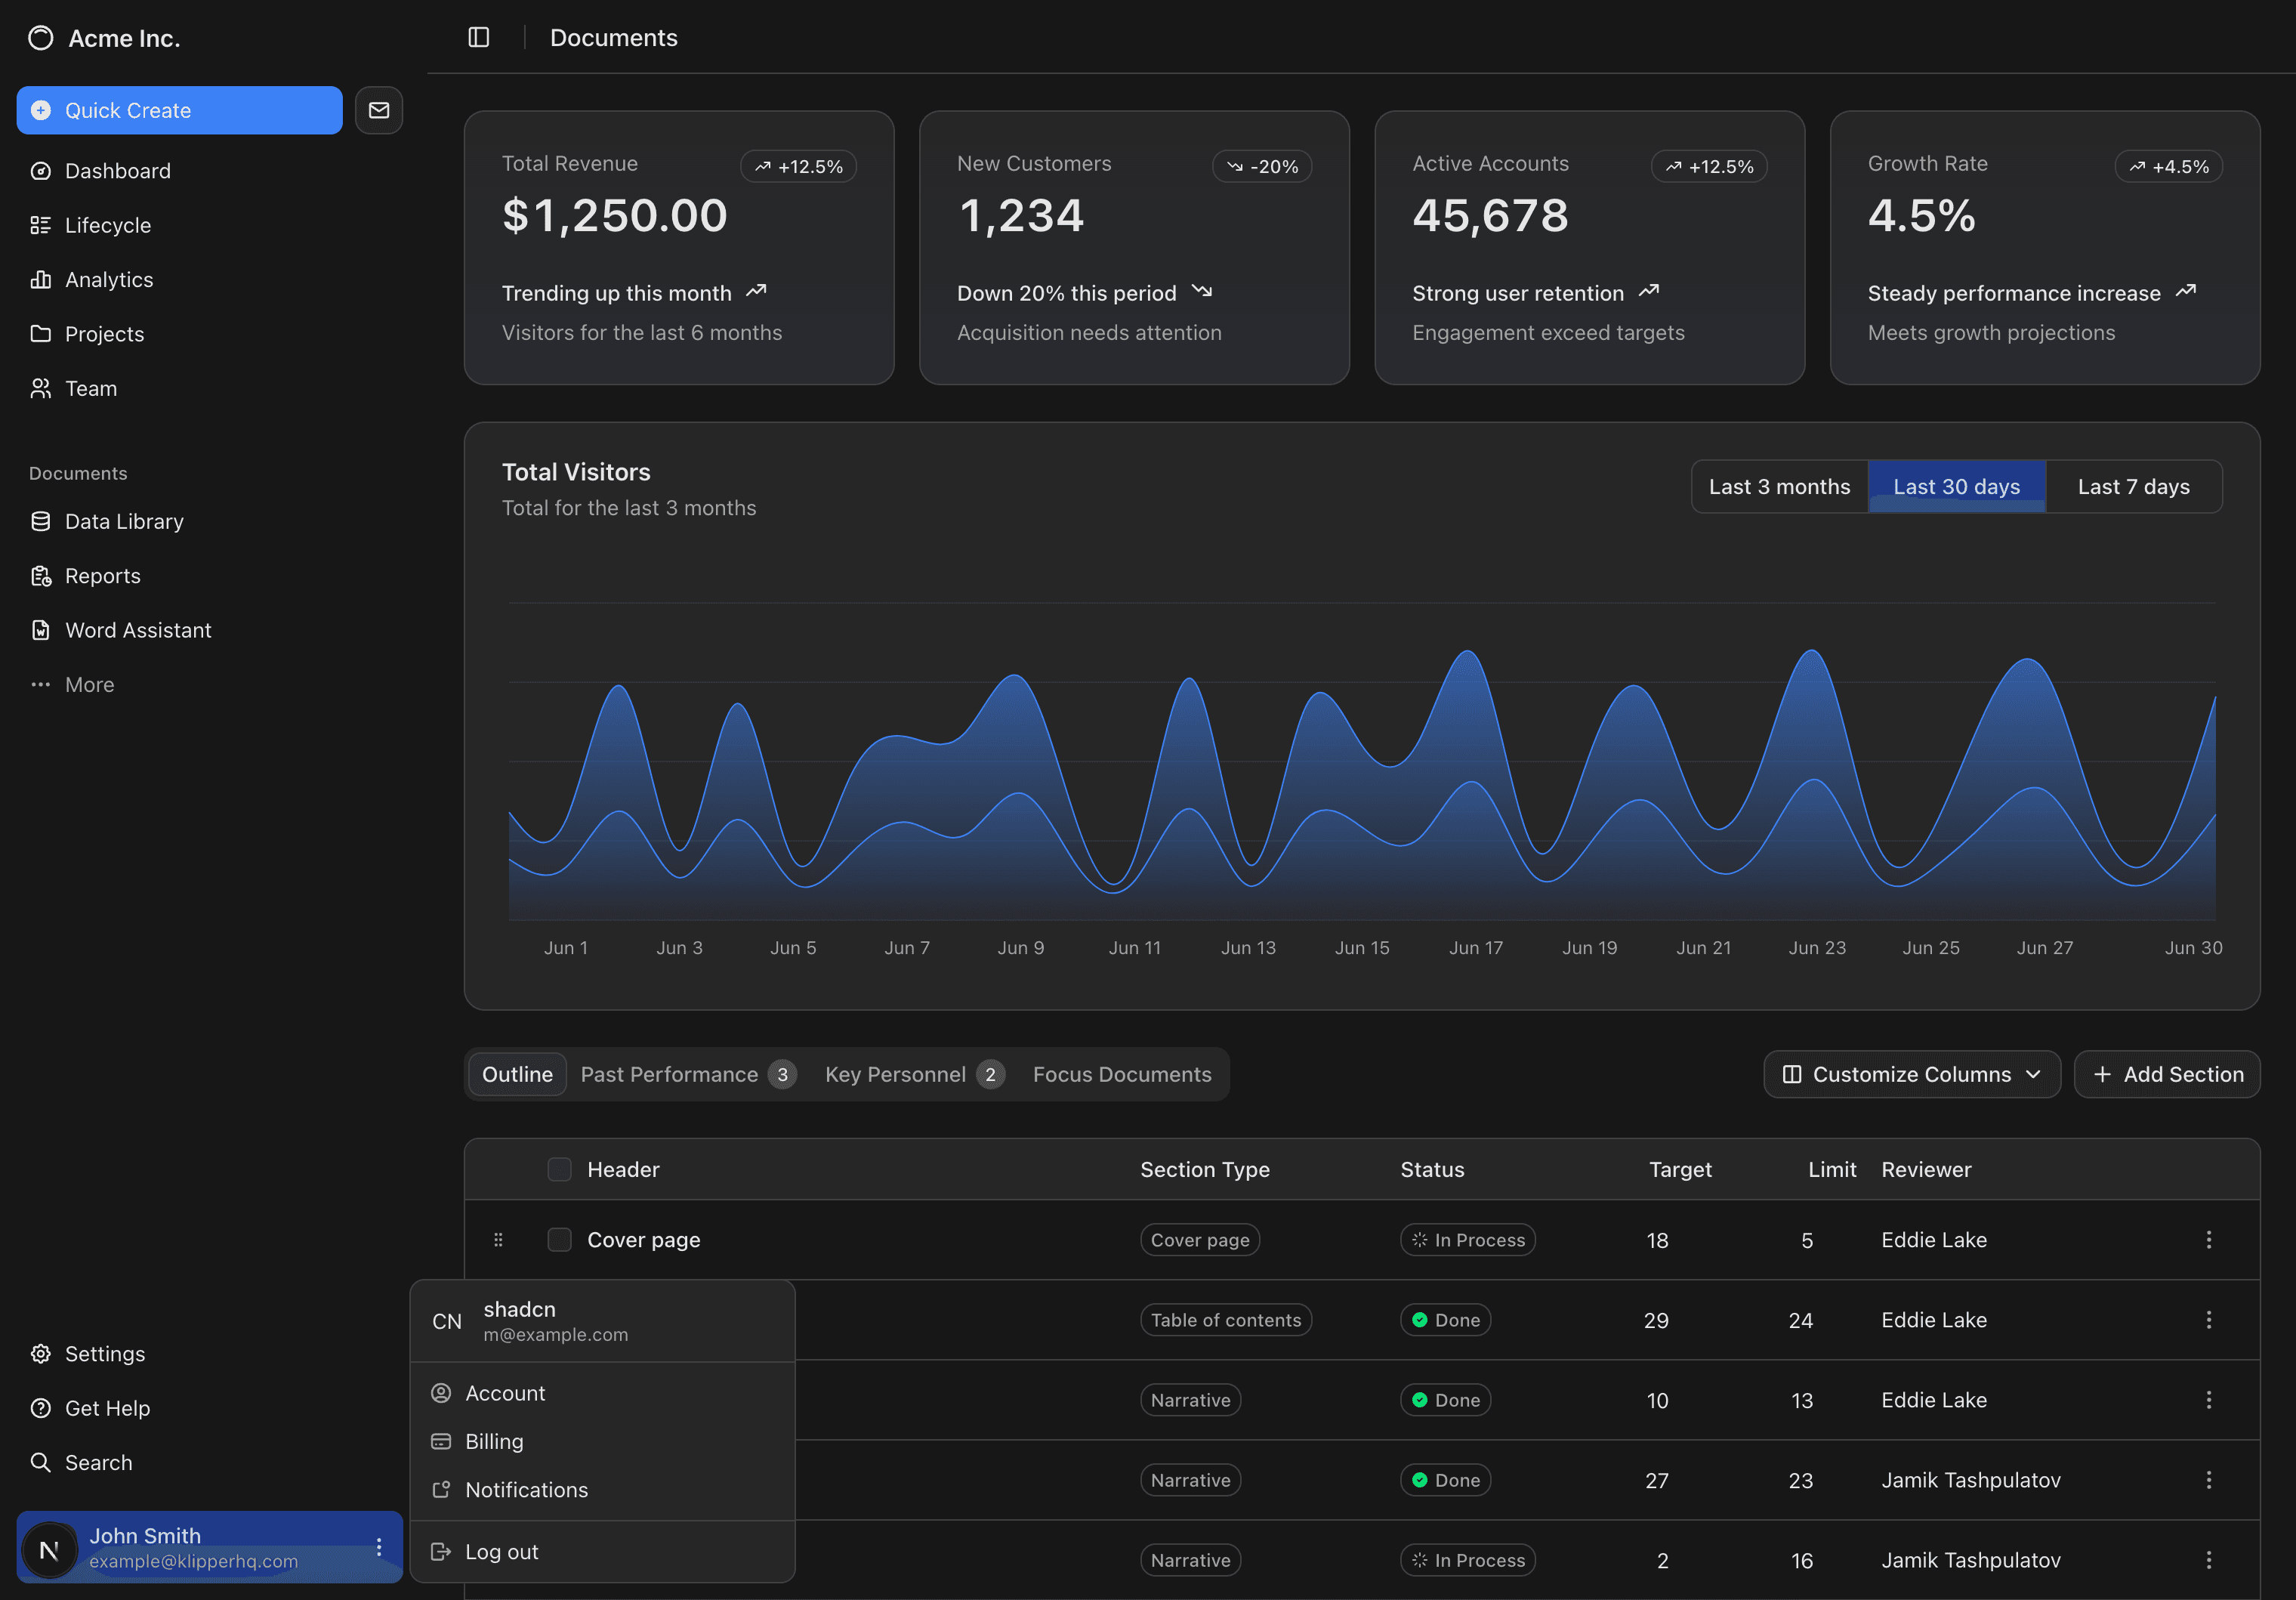
Task: Open Analytics from the sidebar
Action: 109,280
